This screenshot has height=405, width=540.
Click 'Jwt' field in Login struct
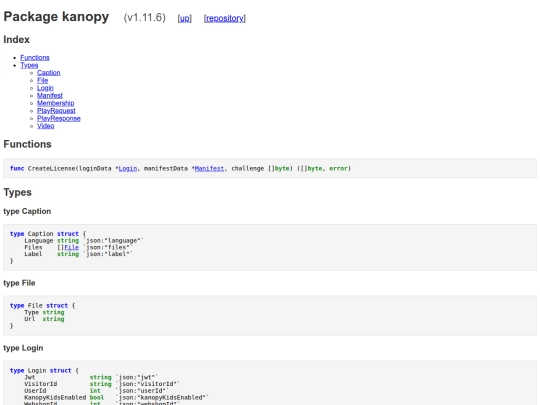(x=30, y=377)
